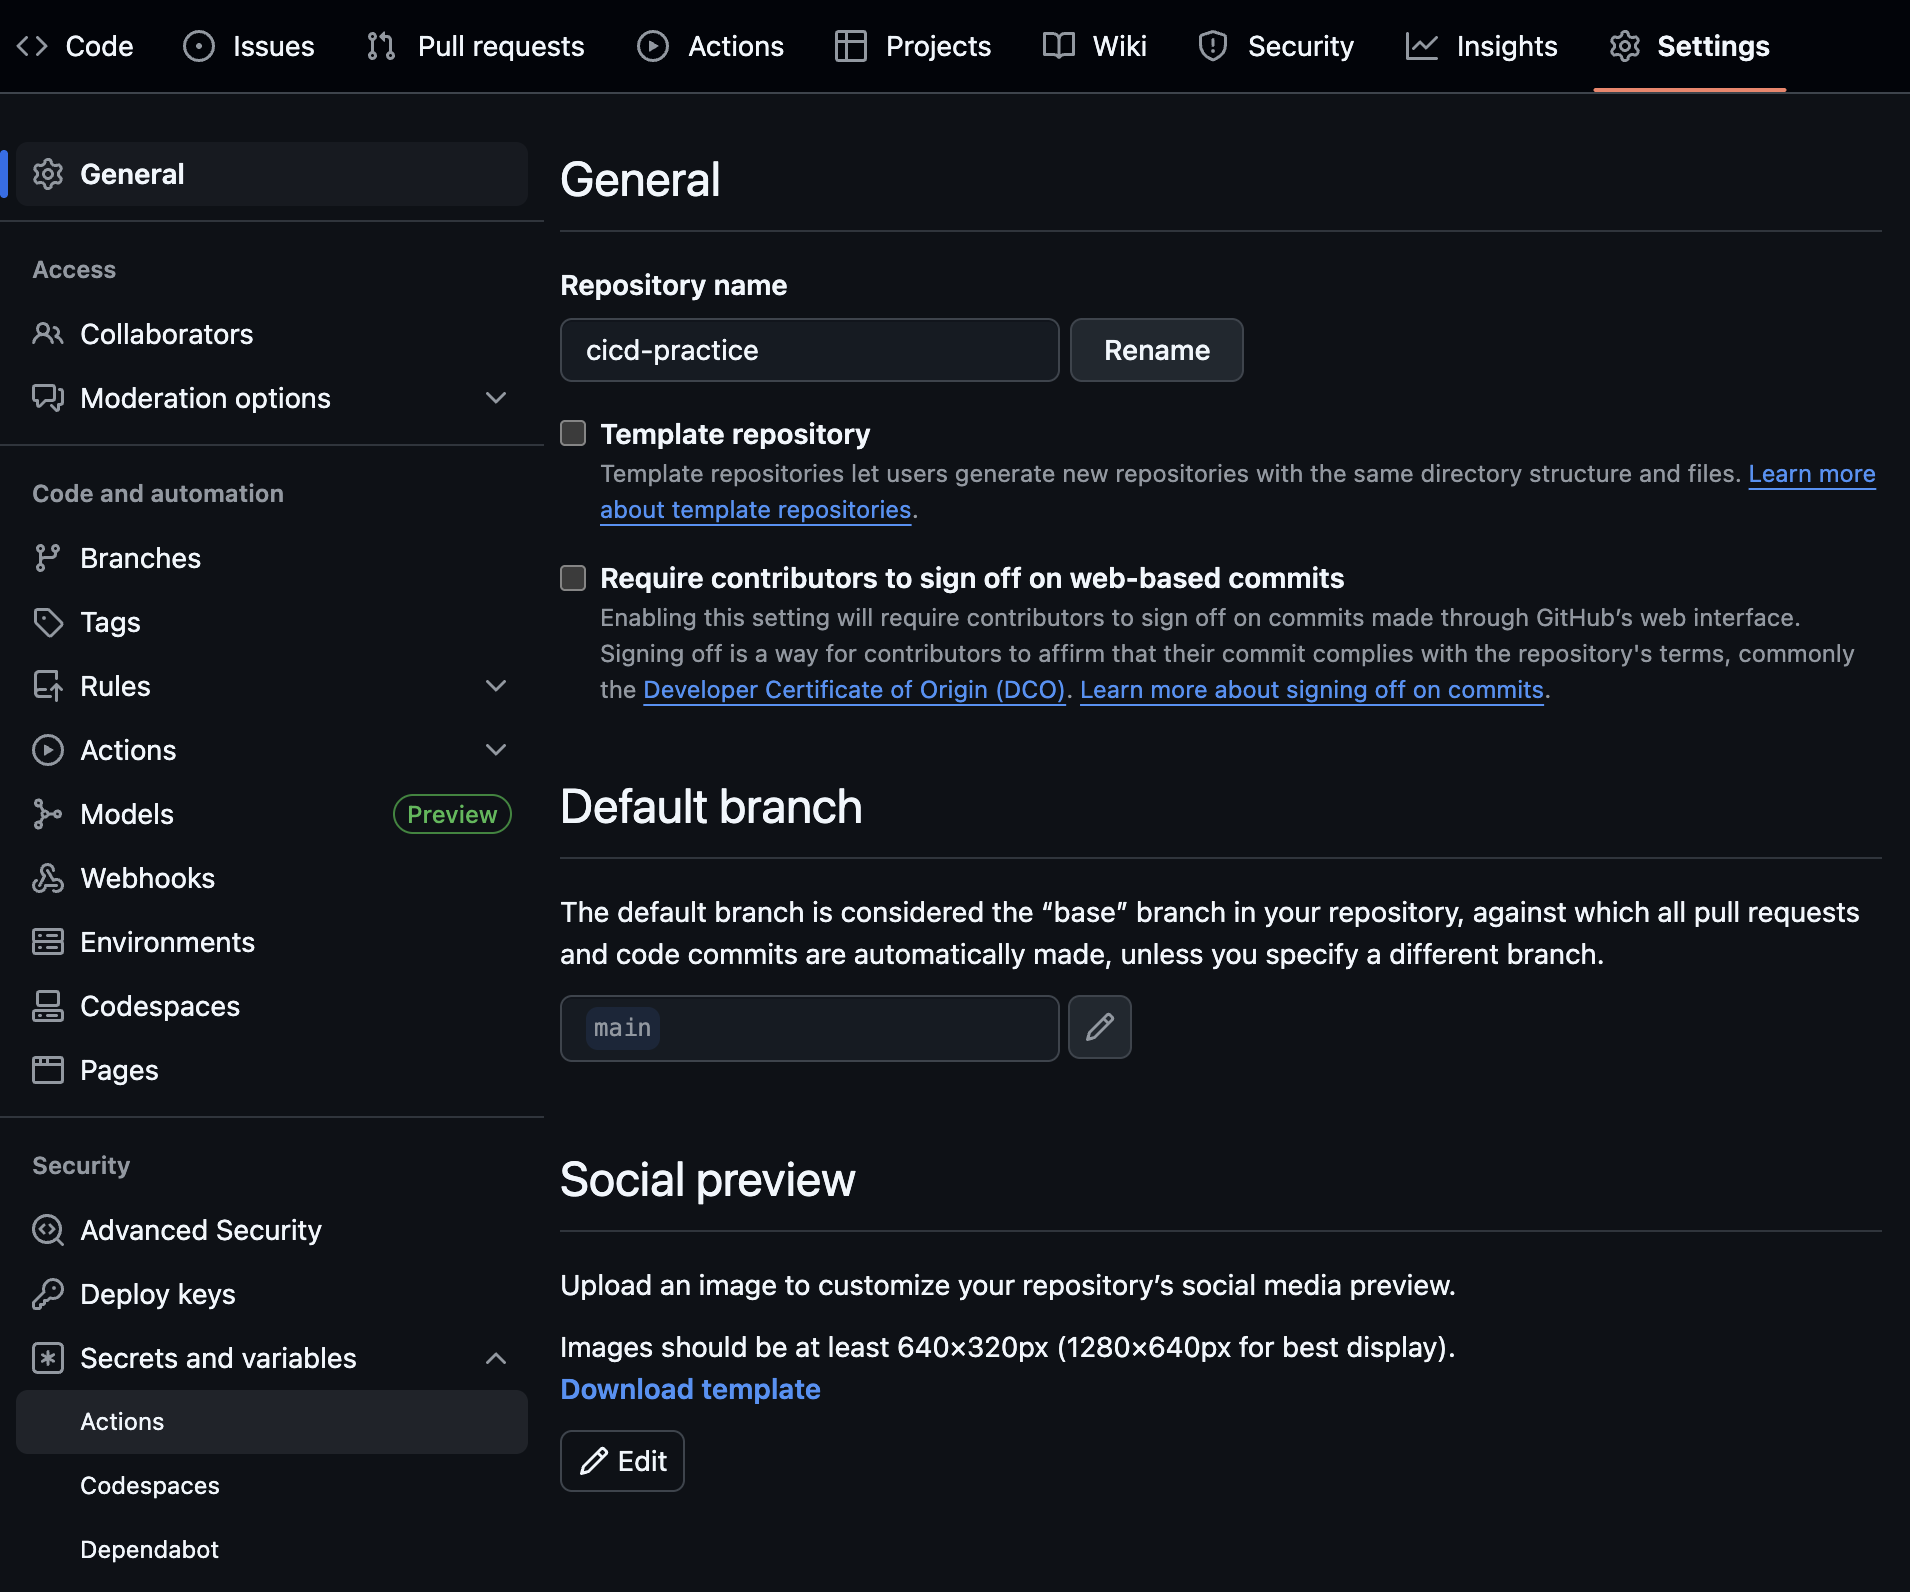Screen dimensions: 1910x1592
Task: Select the Settings tab
Action: [1689, 46]
